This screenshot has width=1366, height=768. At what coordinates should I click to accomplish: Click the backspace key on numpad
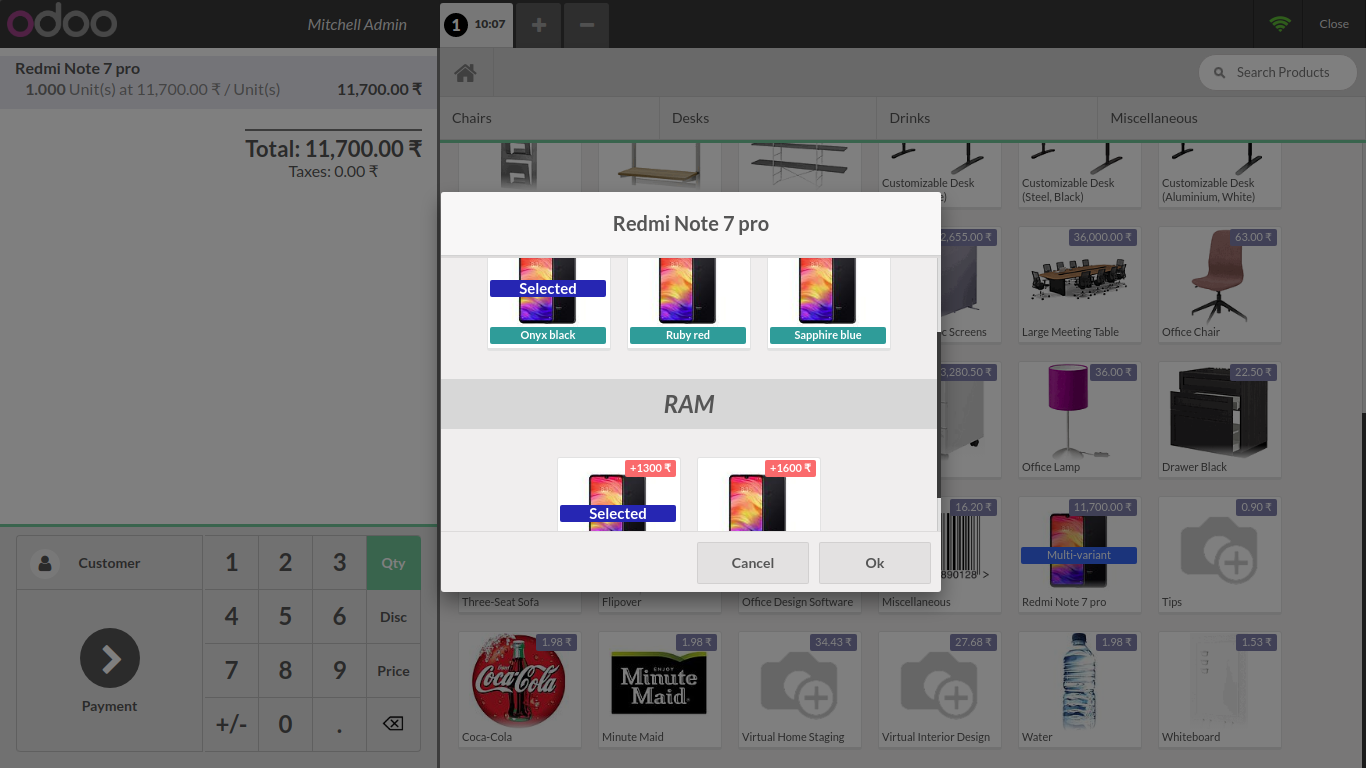point(393,724)
